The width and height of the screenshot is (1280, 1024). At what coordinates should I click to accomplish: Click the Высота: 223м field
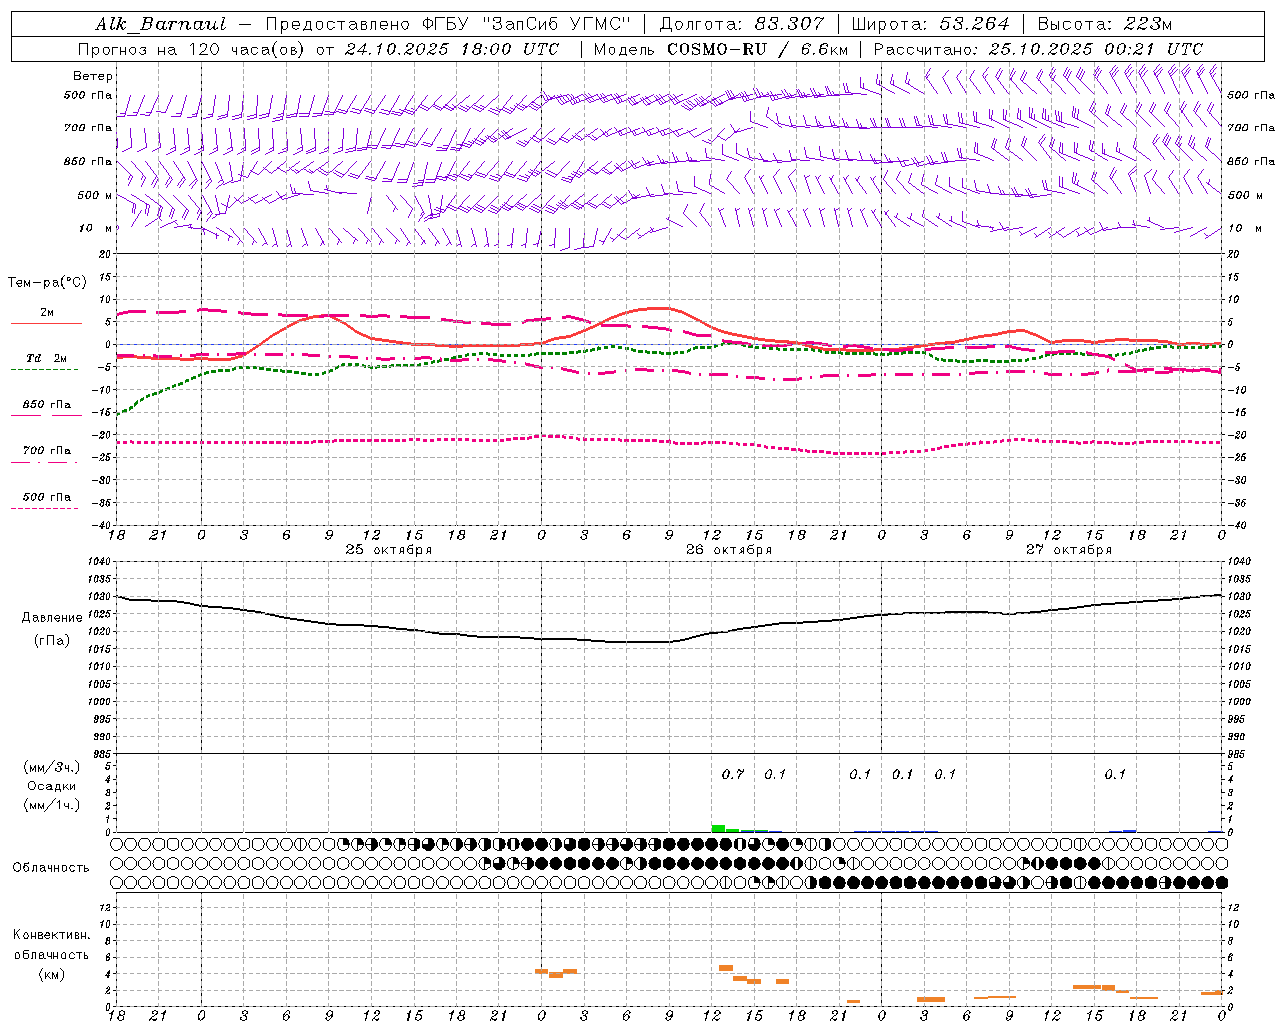coord(1104,24)
